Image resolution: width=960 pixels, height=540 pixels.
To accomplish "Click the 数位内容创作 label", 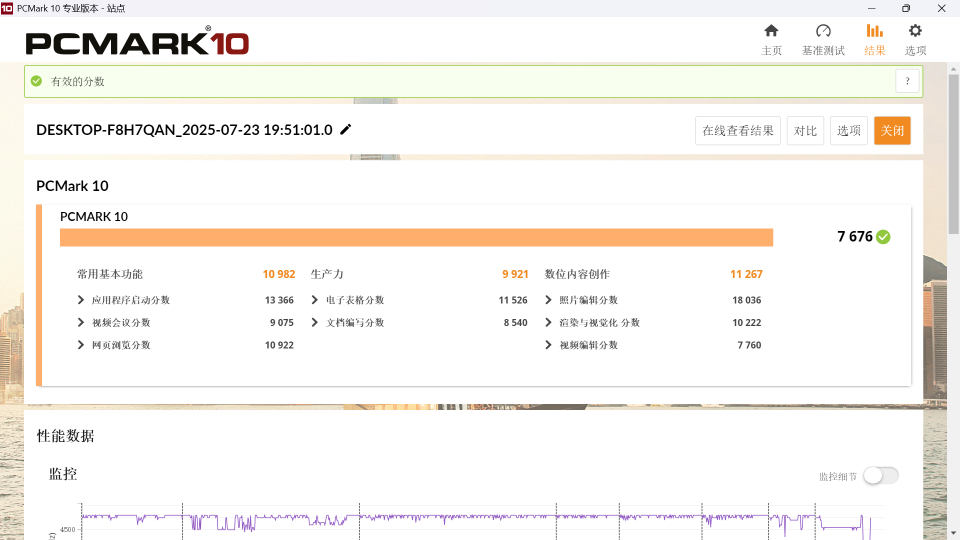I will pyautogui.click(x=577, y=274).
